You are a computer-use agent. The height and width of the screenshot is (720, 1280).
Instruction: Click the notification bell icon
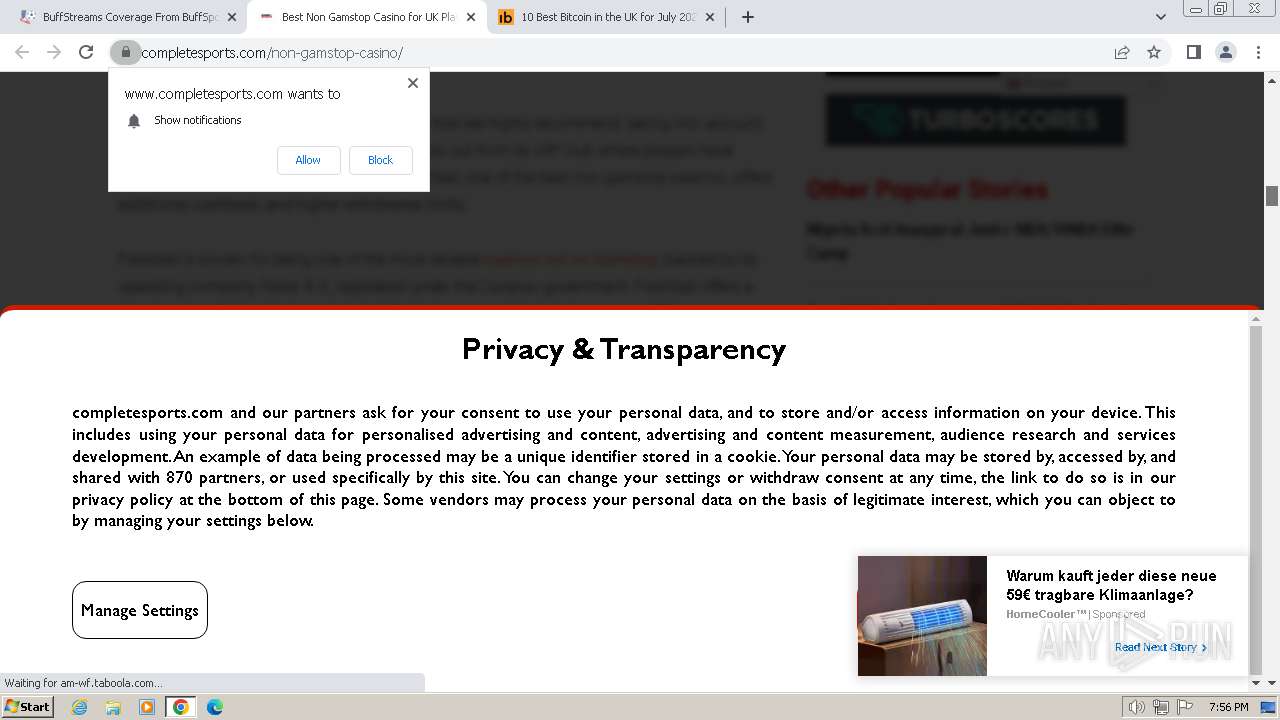pyautogui.click(x=134, y=121)
